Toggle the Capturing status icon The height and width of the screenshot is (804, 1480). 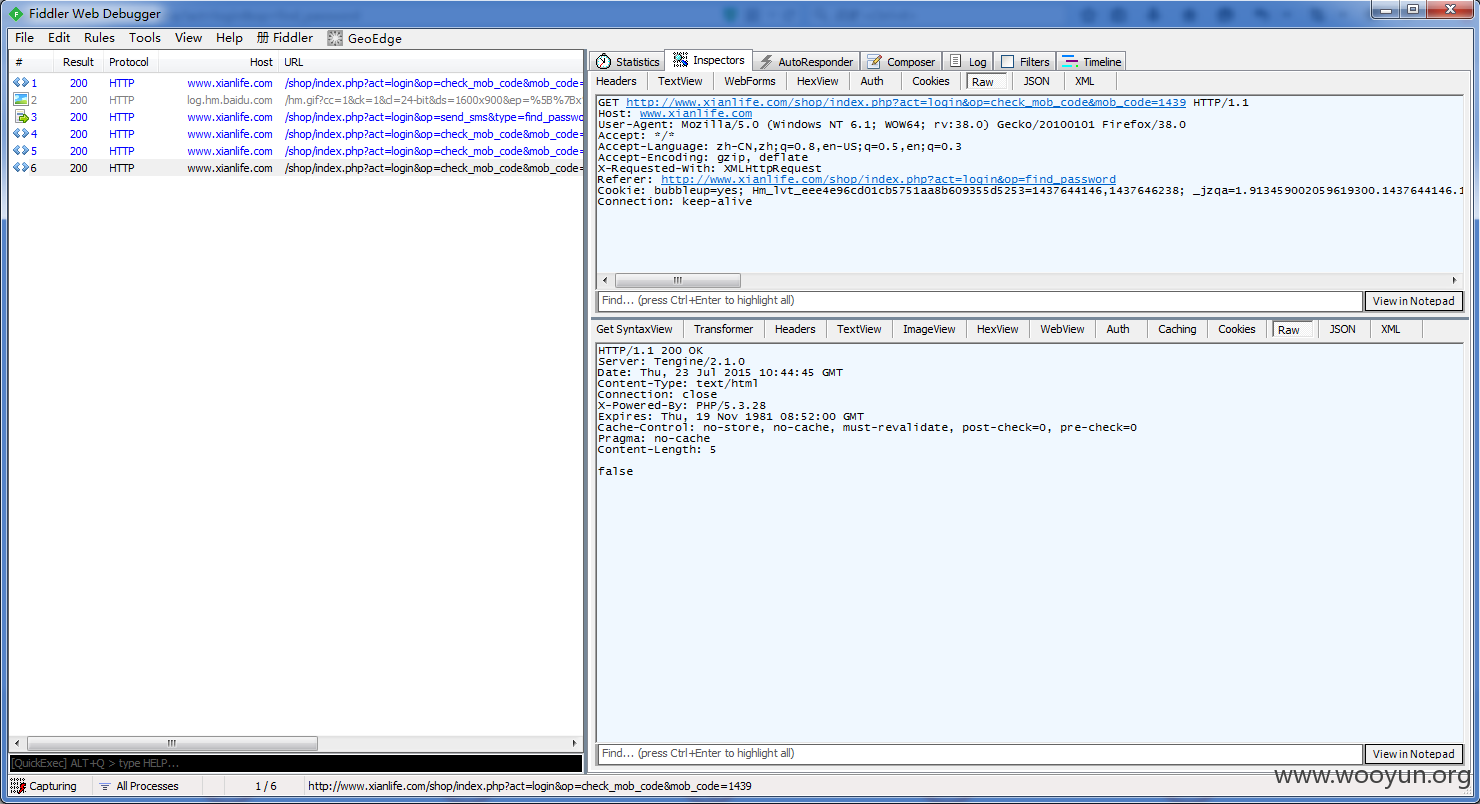click(x=18, y=786)
